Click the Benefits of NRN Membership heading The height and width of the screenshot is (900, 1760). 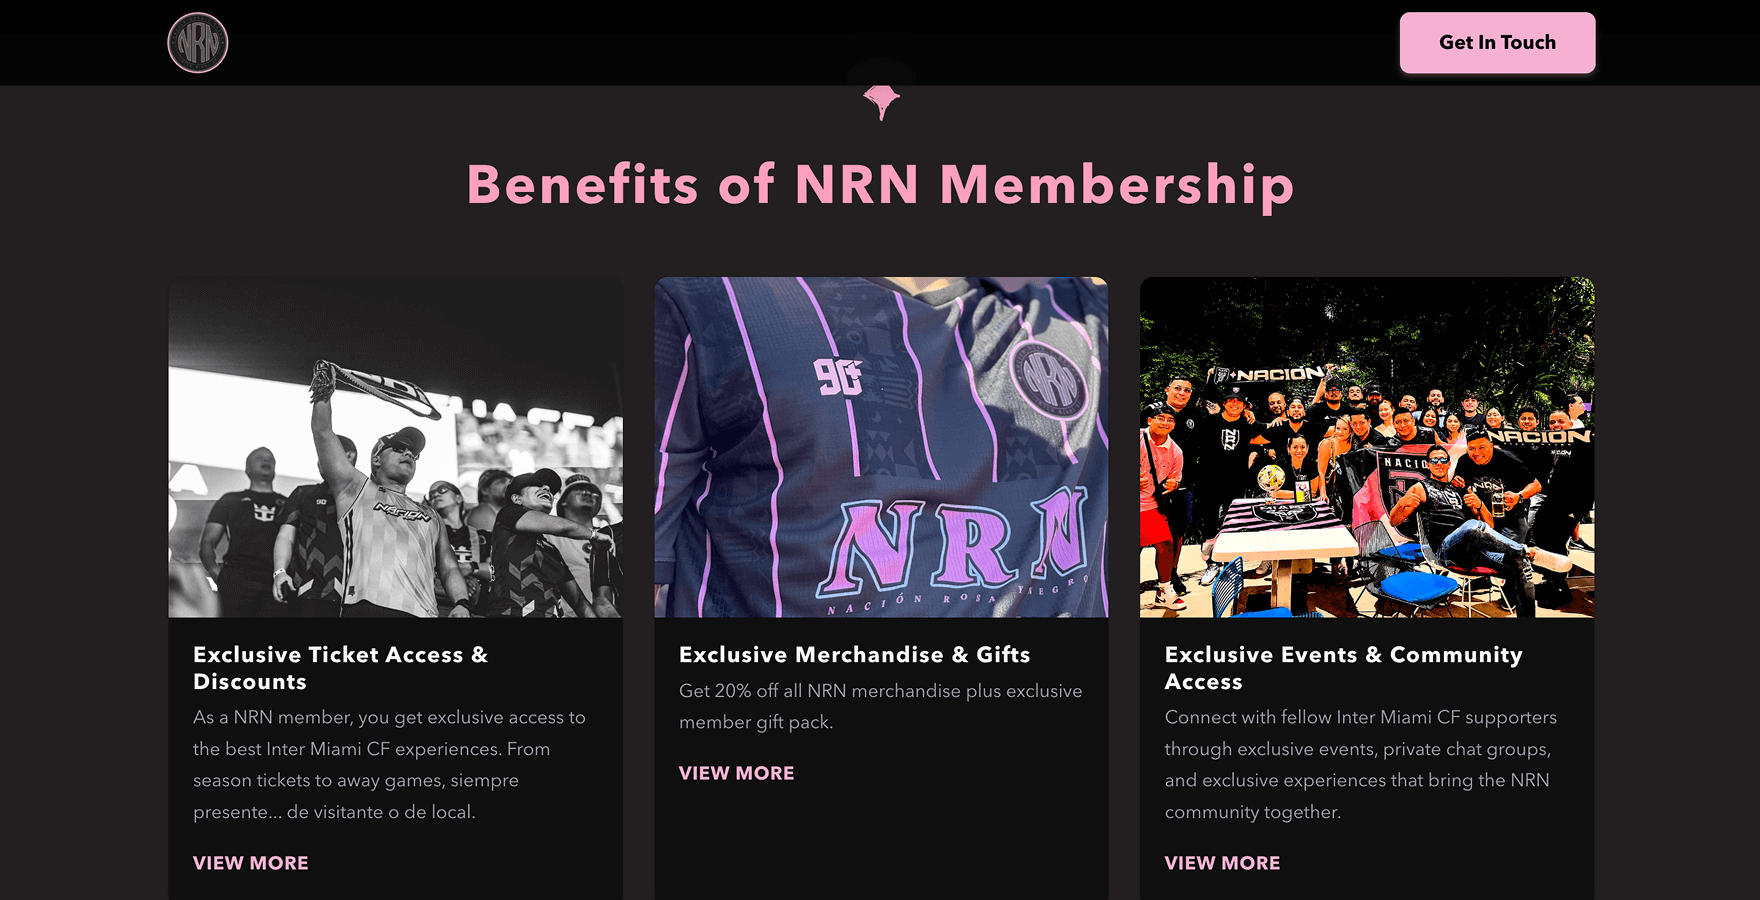click(x=880, y=185)
